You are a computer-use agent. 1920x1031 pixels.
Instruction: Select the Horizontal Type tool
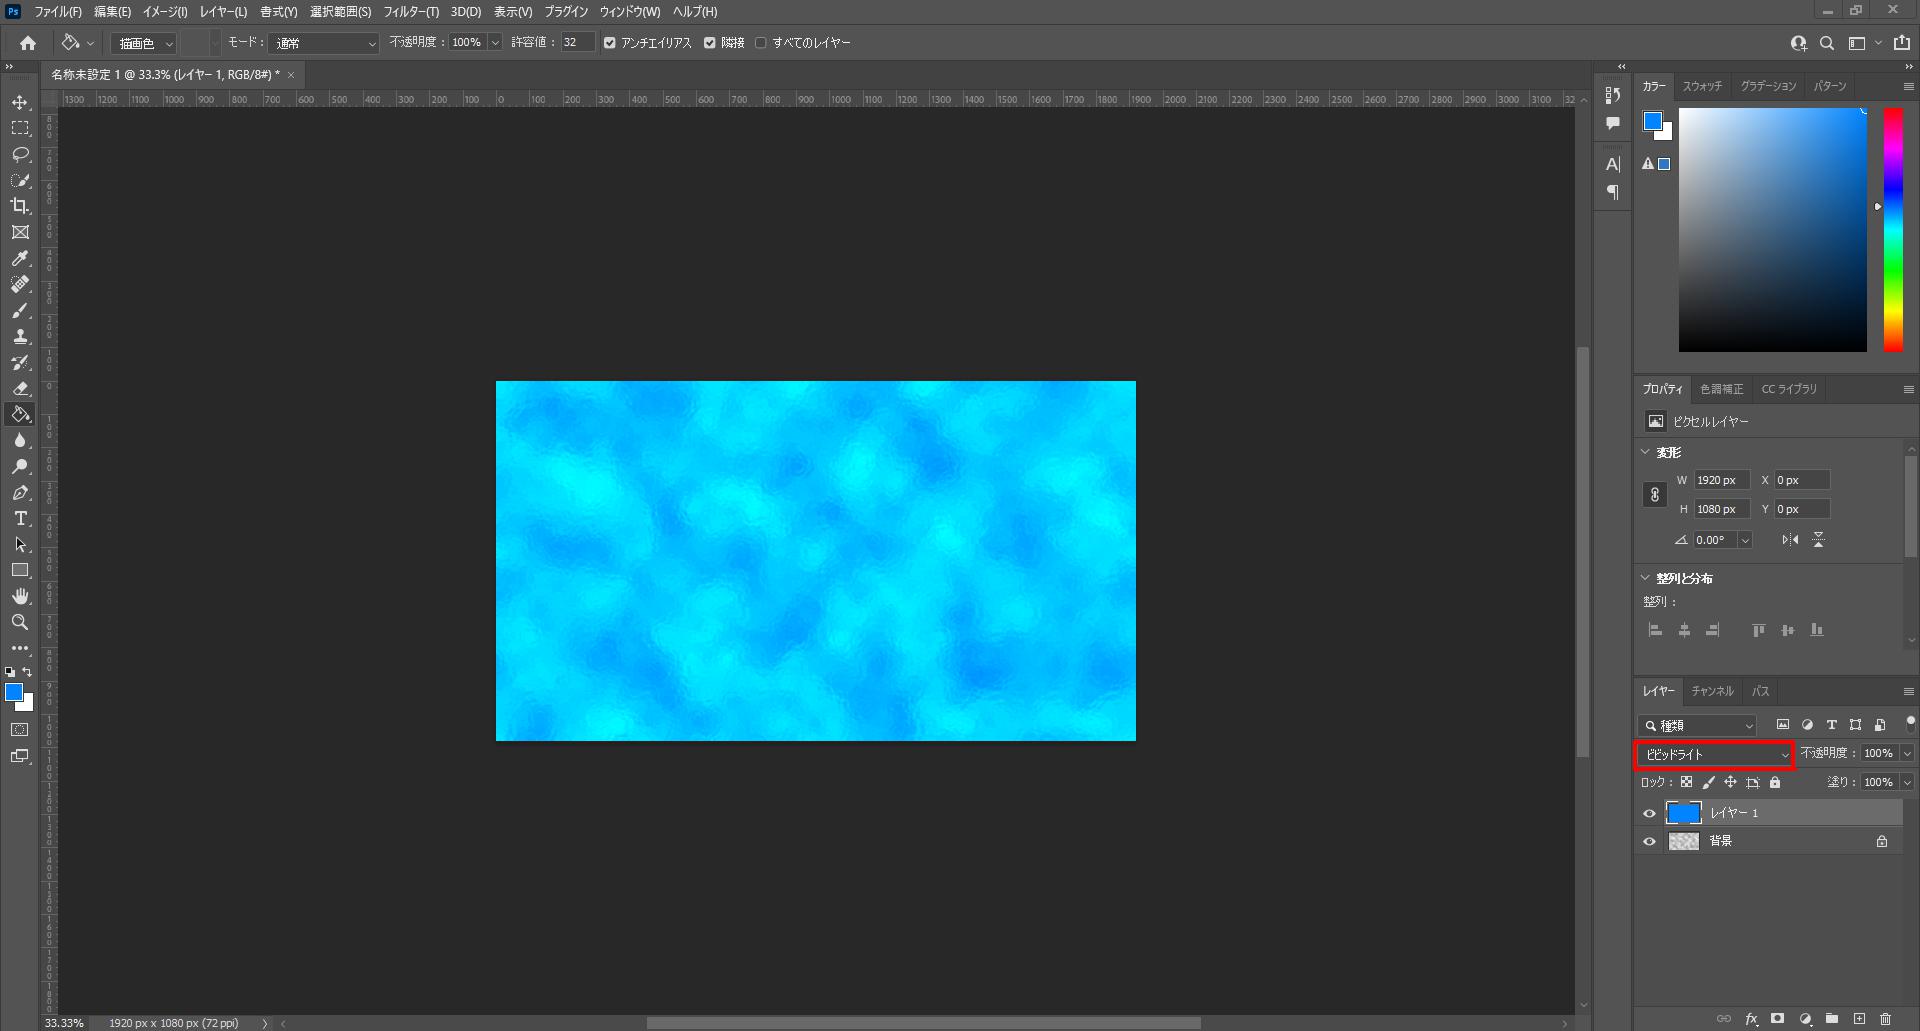(x=20, y=519)
